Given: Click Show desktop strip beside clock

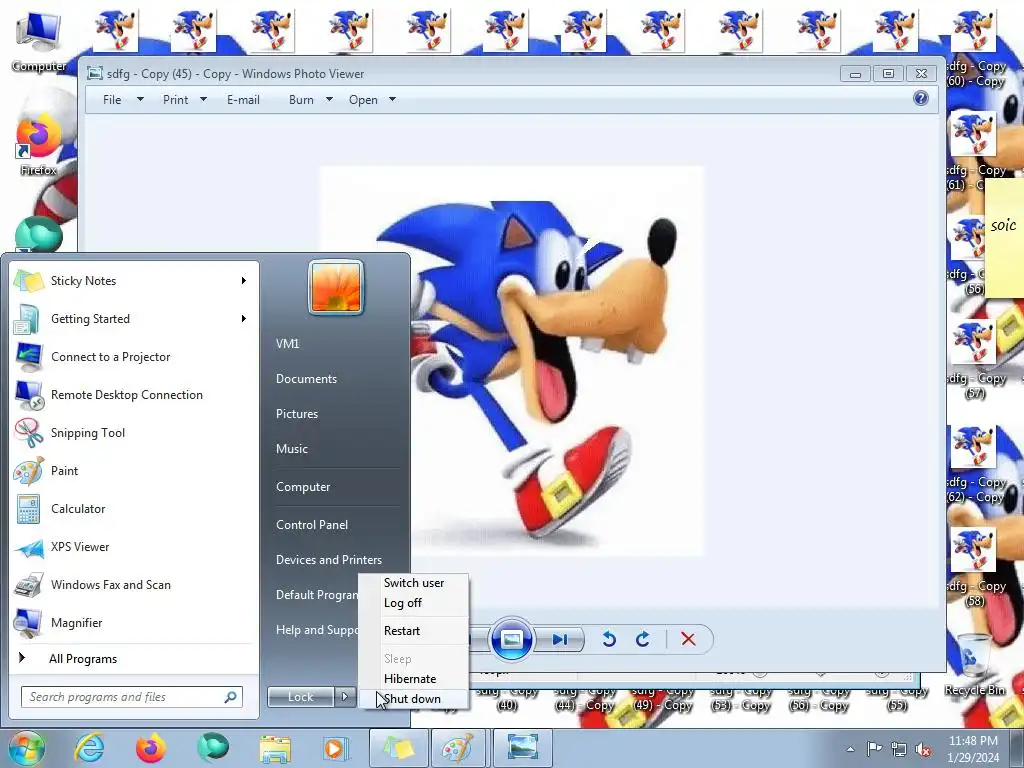Looking at the screenshot, I should click(1017, 748).
